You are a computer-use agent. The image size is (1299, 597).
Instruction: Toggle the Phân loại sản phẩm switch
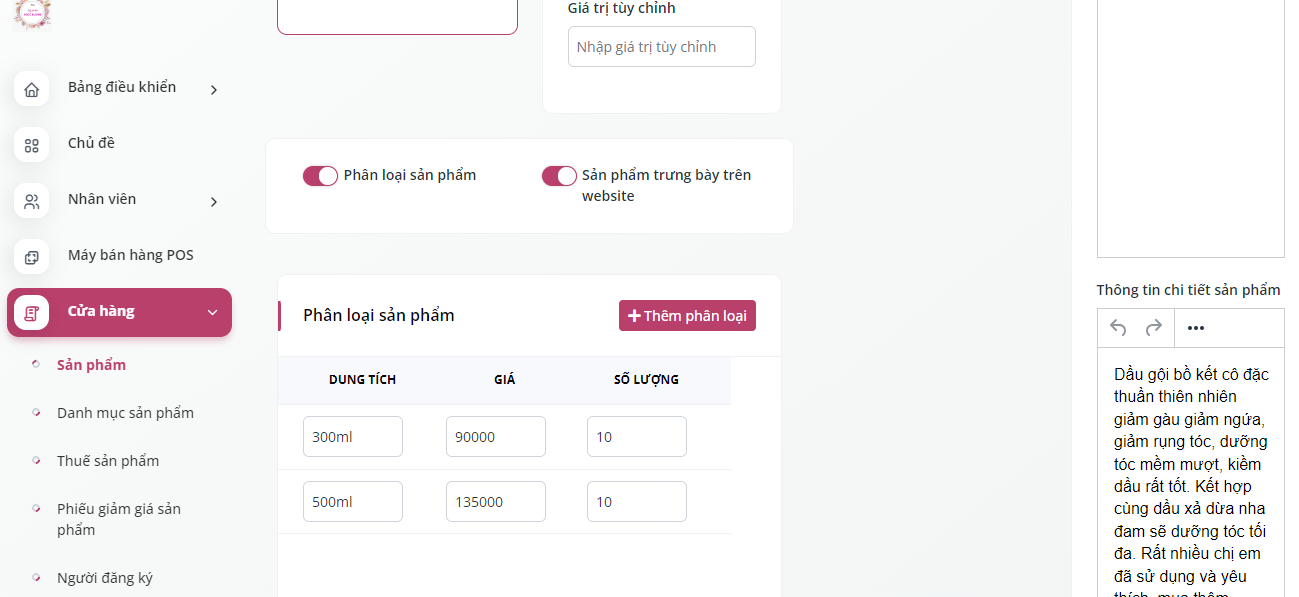(320, 176)
